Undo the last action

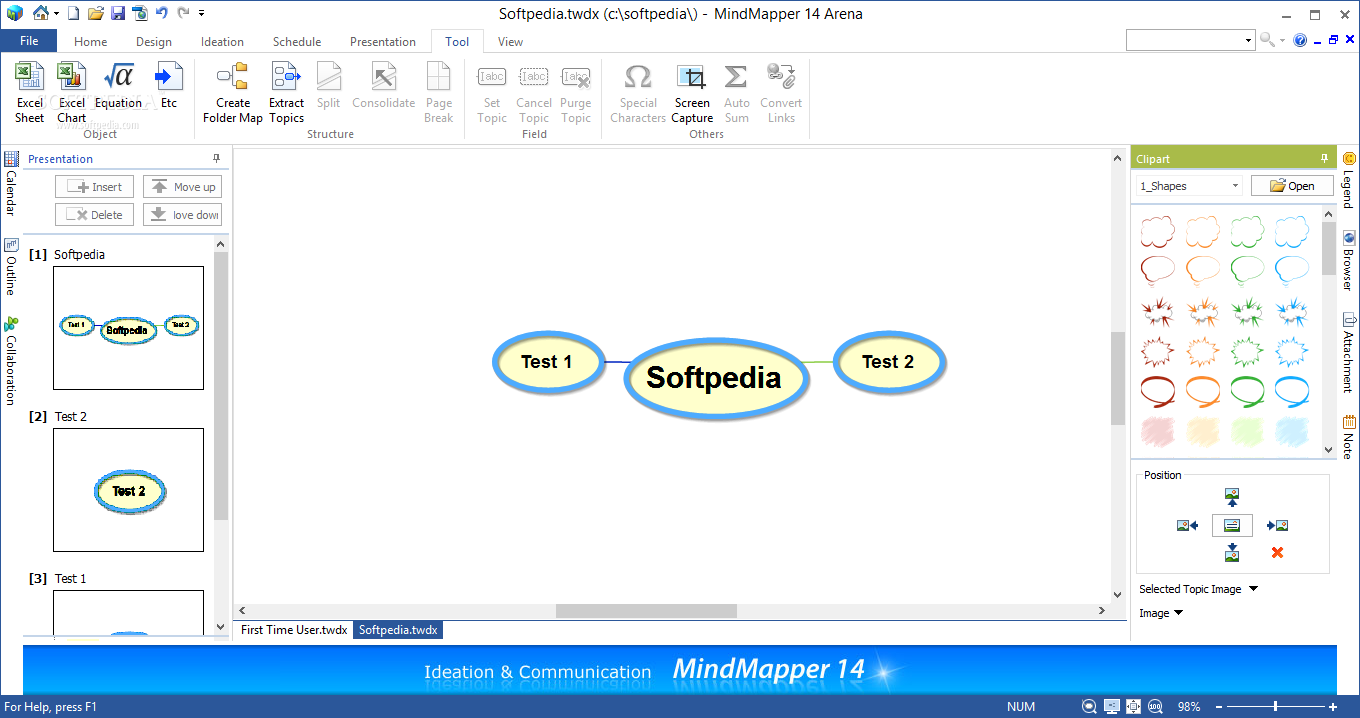(x=161, y=13)
